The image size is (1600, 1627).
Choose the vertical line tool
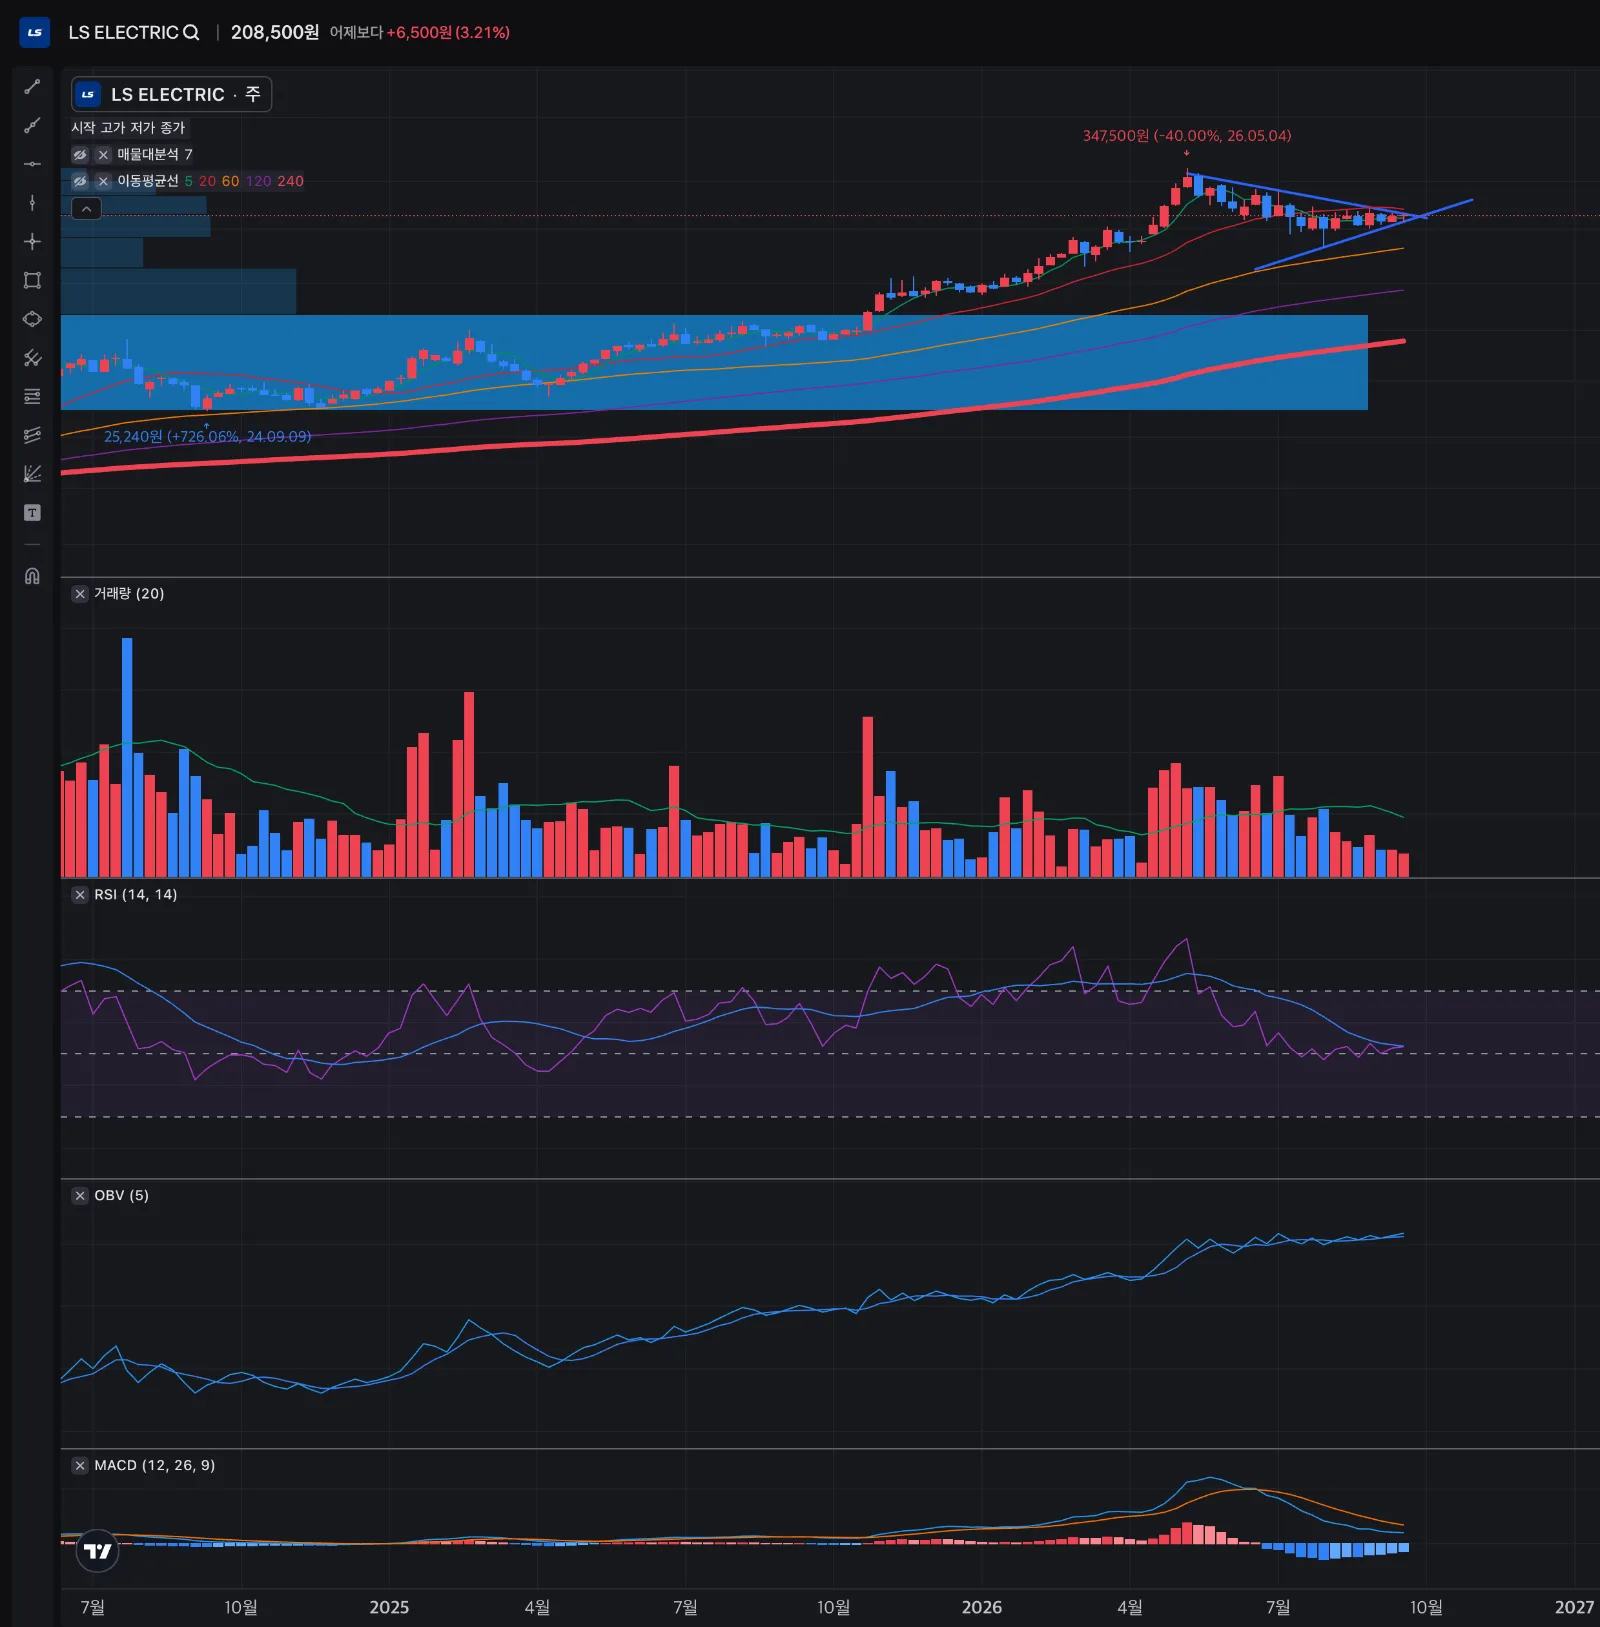point(32,203)
